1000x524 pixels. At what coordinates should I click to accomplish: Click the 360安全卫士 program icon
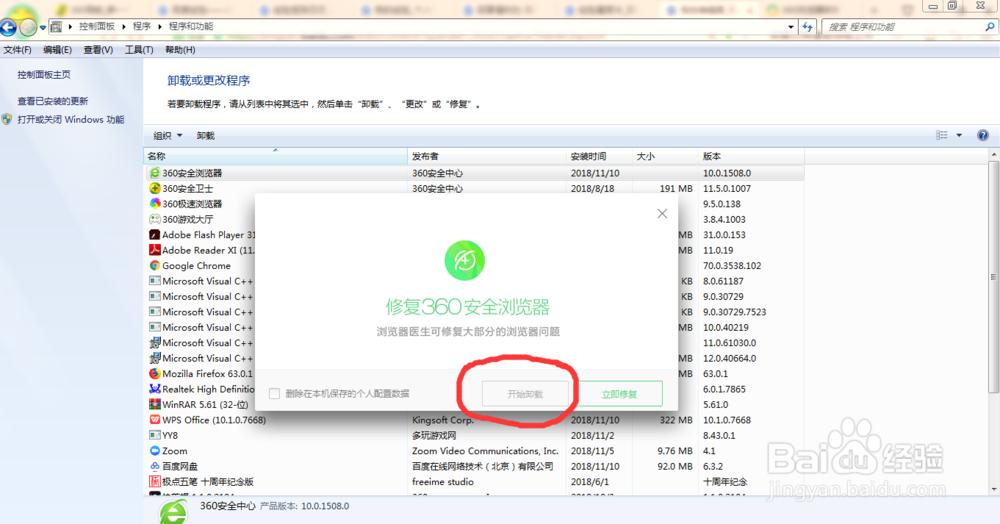(x=154, y=188)
